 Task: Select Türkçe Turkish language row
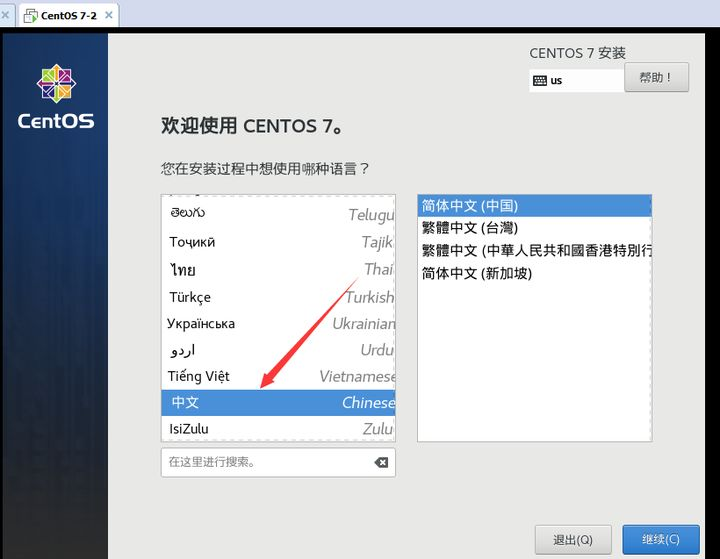point(278,297)
